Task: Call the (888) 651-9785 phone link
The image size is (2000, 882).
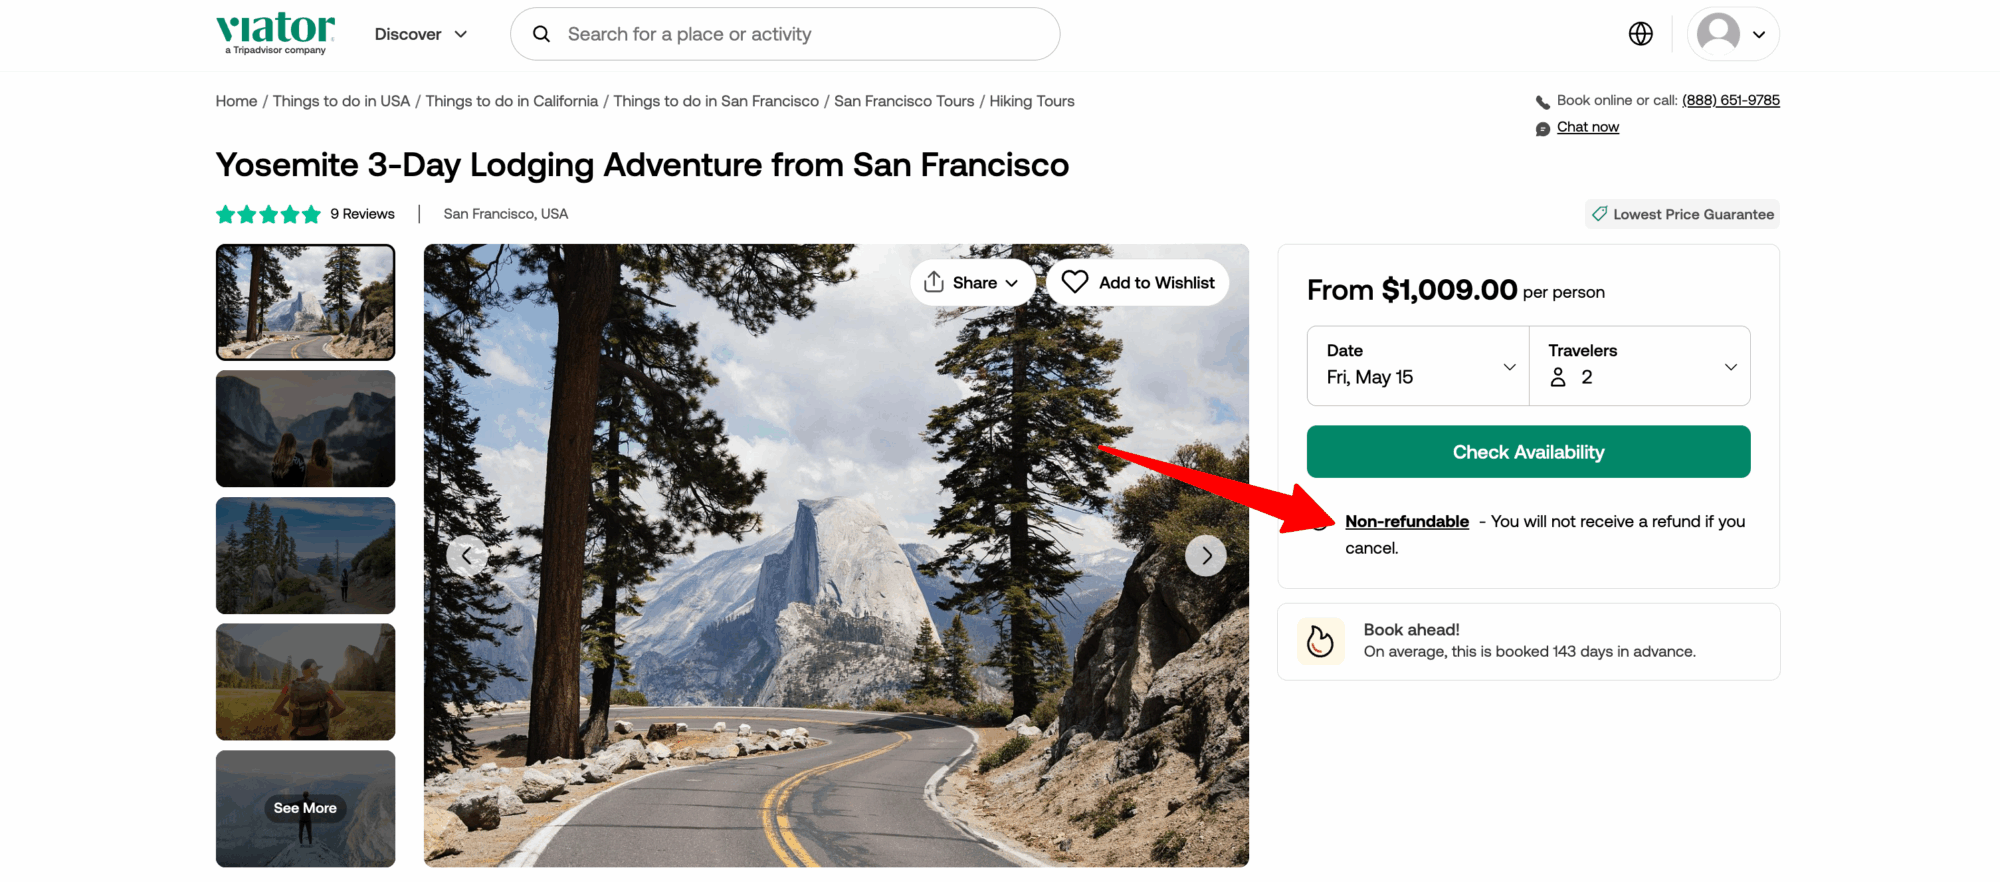Action: click(x=1730, y=100)
